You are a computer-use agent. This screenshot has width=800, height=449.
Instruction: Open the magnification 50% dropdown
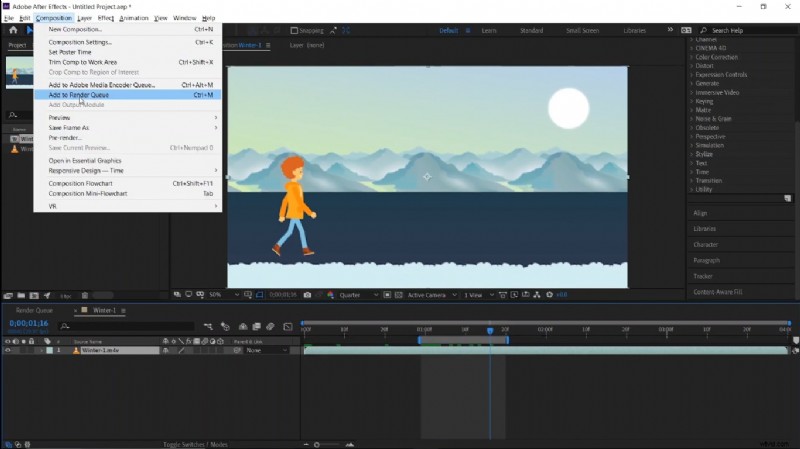coord(224,295)
